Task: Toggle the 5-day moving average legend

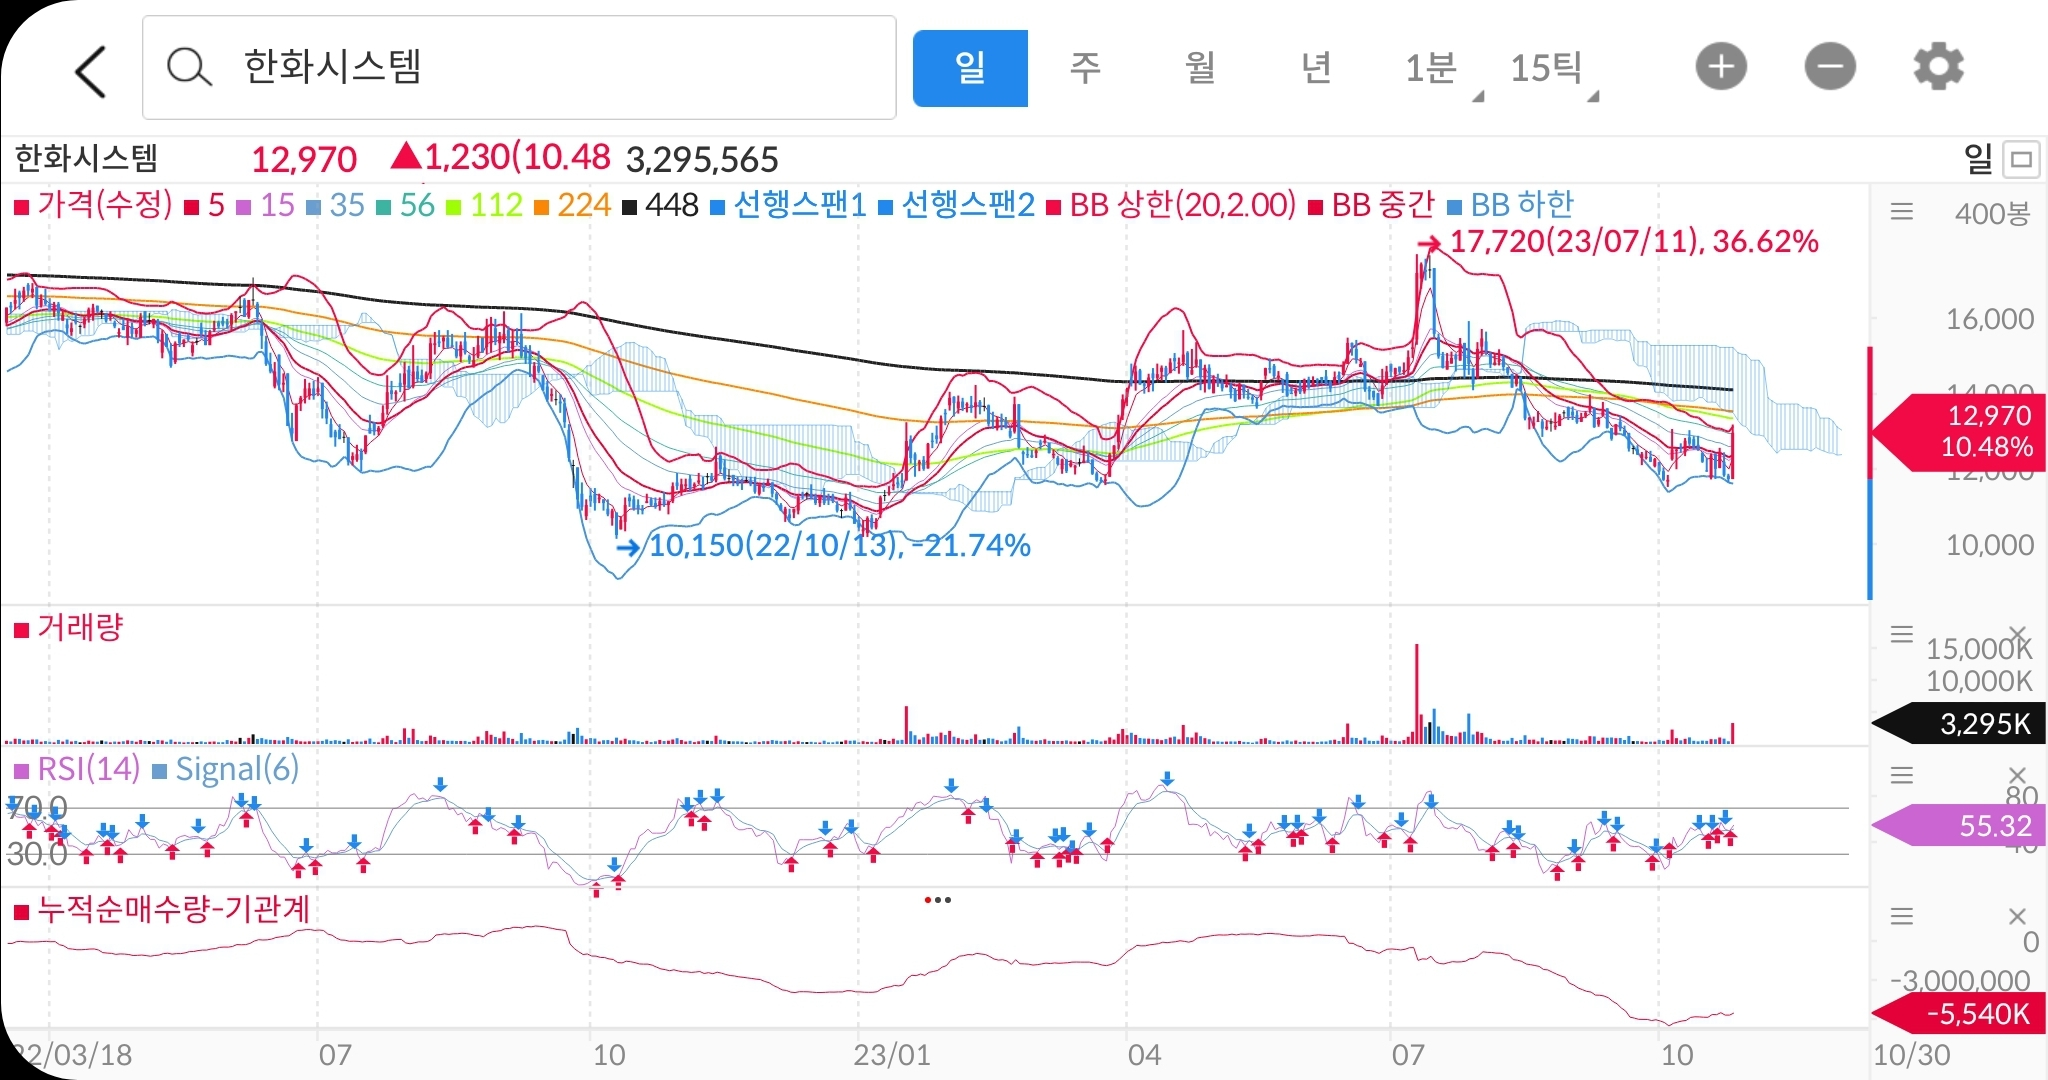Action: (x=205, y=205)
